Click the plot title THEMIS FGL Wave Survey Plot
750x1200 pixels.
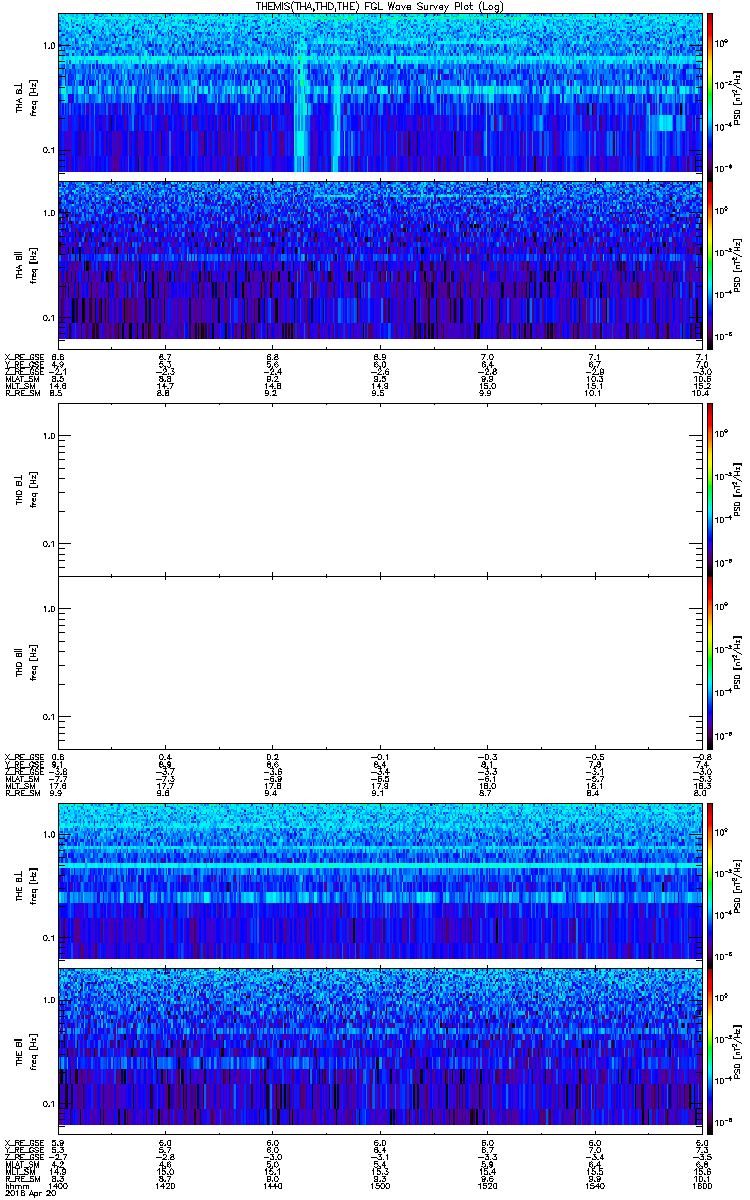[x=381, y=6]
